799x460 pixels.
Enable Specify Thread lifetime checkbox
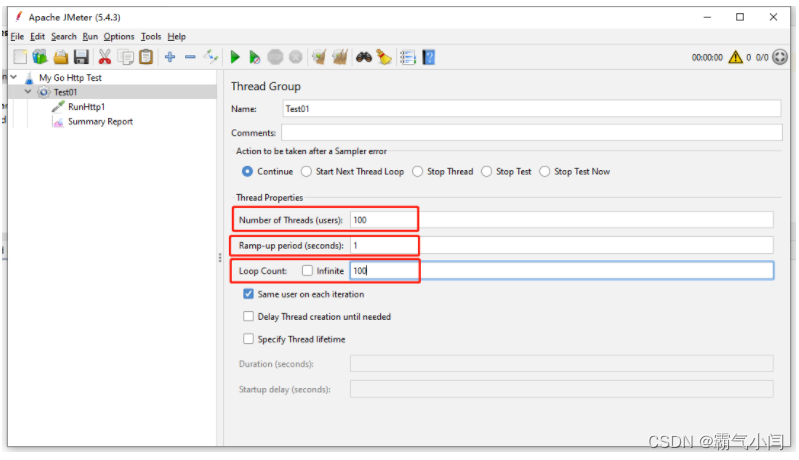248,339
